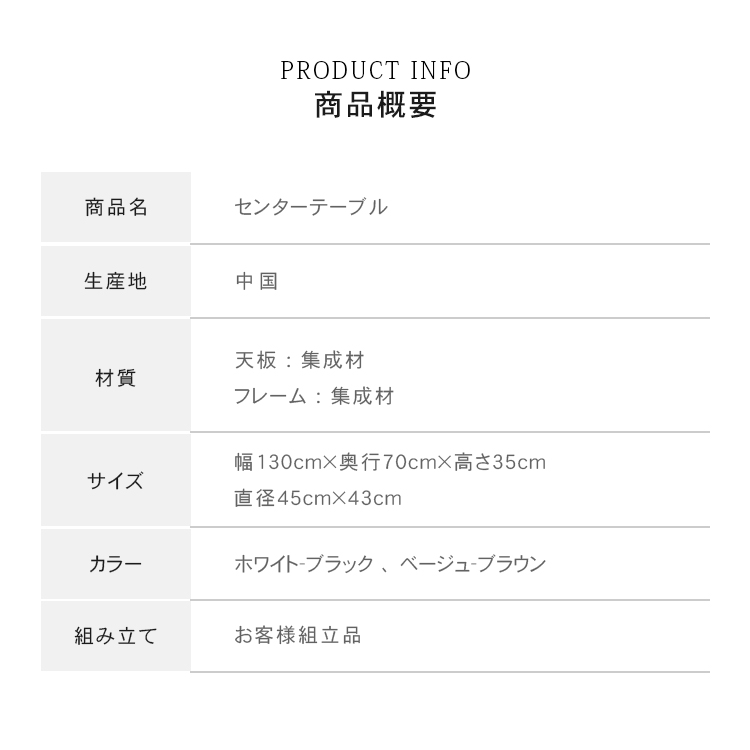Click the 組み立て row label
750x750 pixels.
point(116,635)
